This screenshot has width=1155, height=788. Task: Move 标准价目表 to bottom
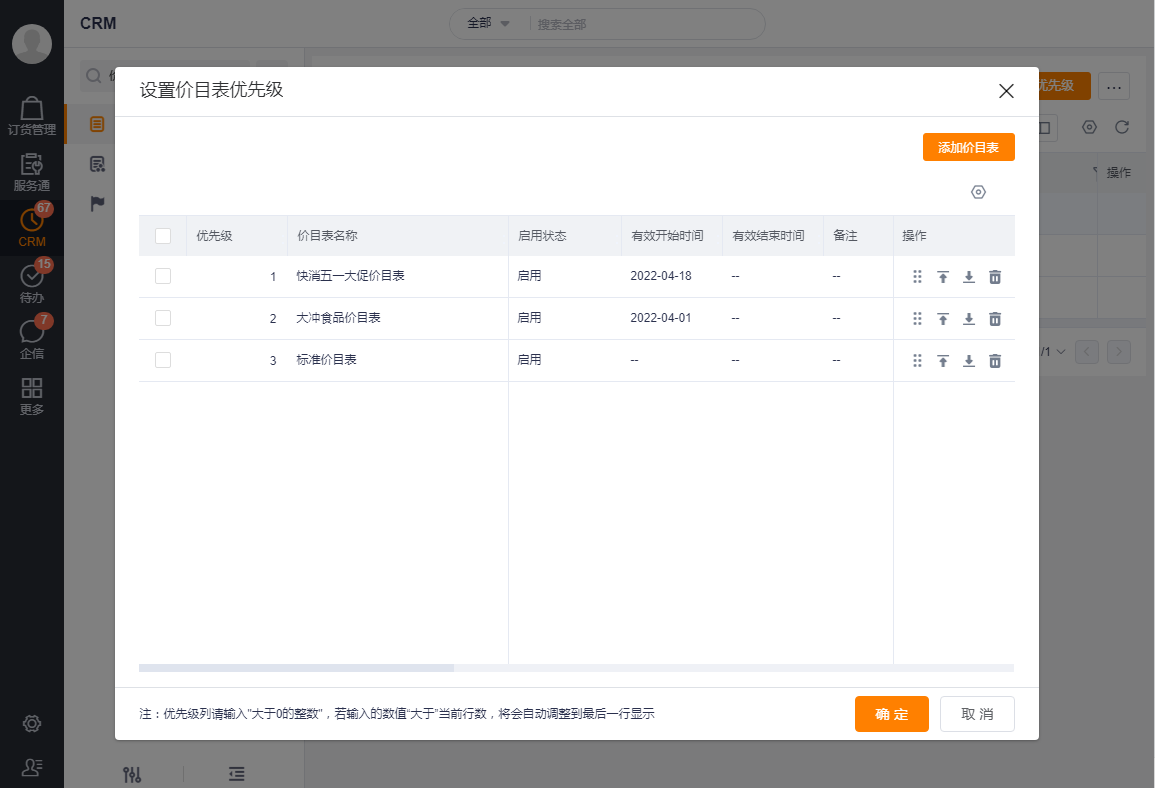969,361
